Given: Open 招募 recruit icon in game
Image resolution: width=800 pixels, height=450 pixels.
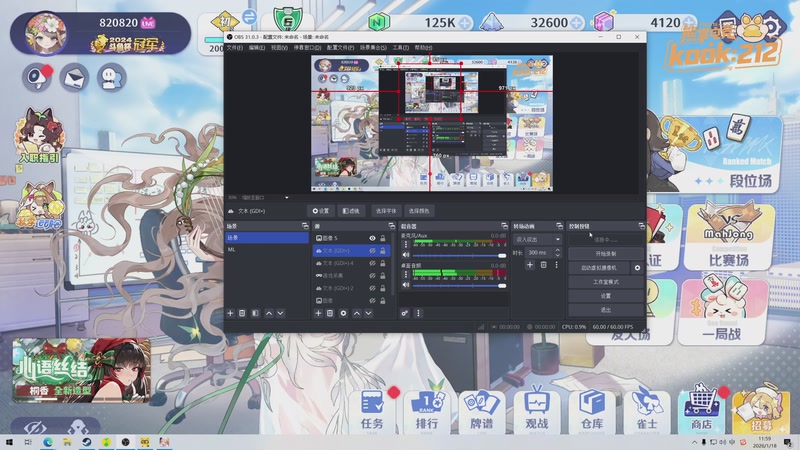Looking at the screenshot, I should (x=760, y=411).
